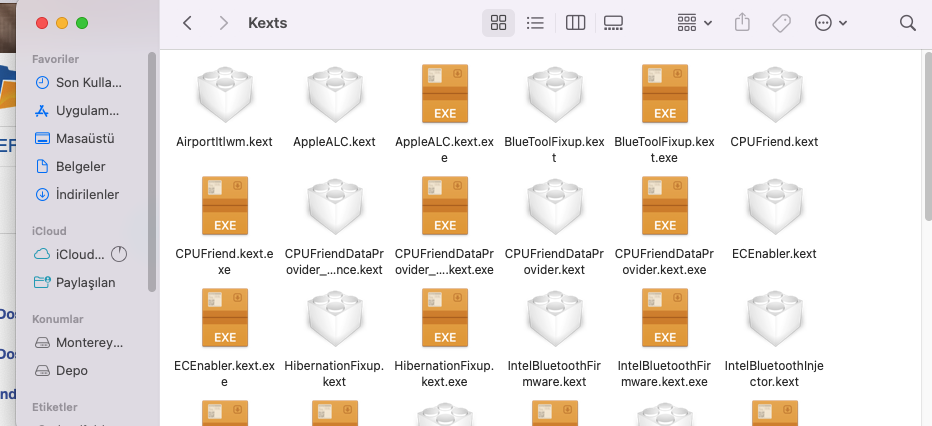Open Son Kullanılanlar in sidebar
The image size is (932, 426).
click(x=87, y=82)
